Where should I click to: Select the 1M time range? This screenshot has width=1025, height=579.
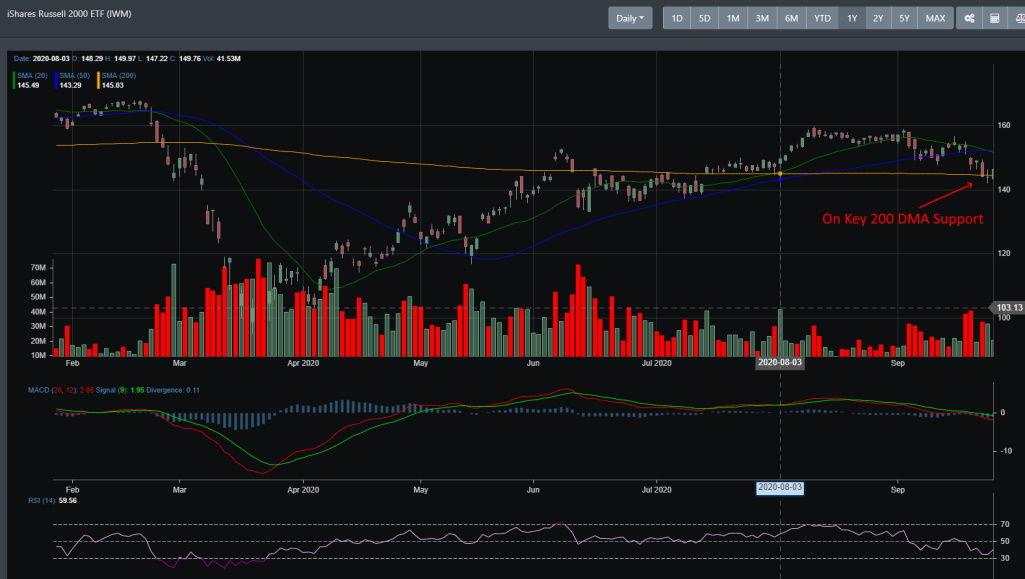tap(733, 18)
